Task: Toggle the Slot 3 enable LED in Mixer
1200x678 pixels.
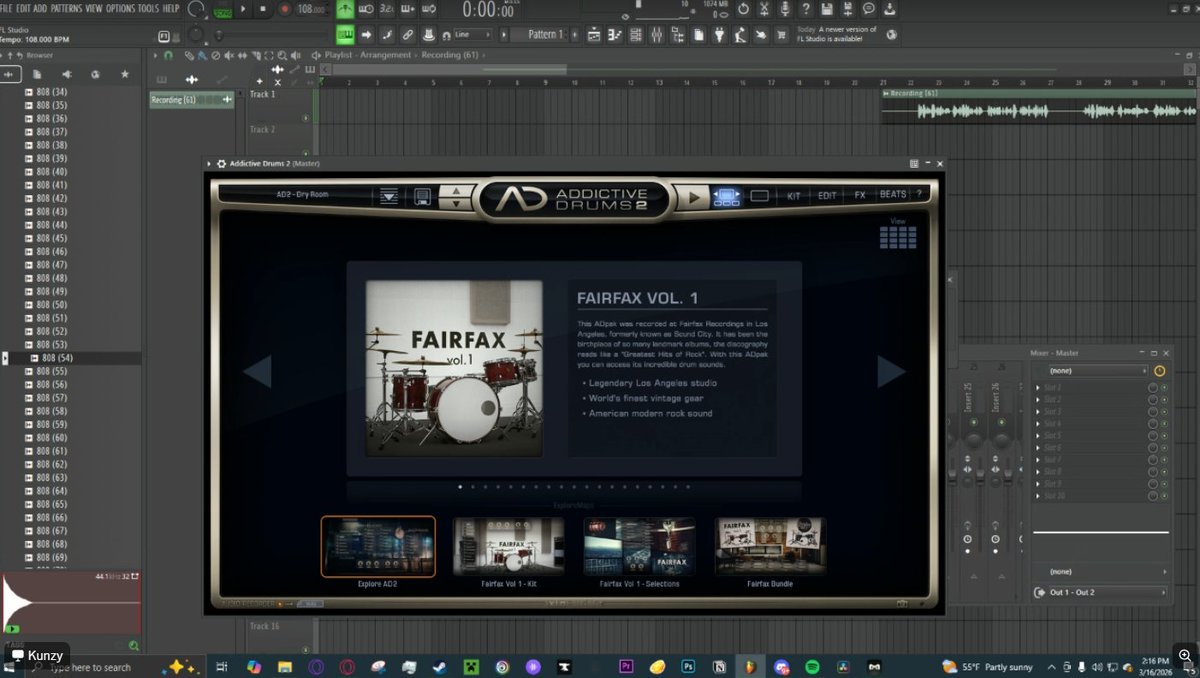Action: pos(1164,411)
